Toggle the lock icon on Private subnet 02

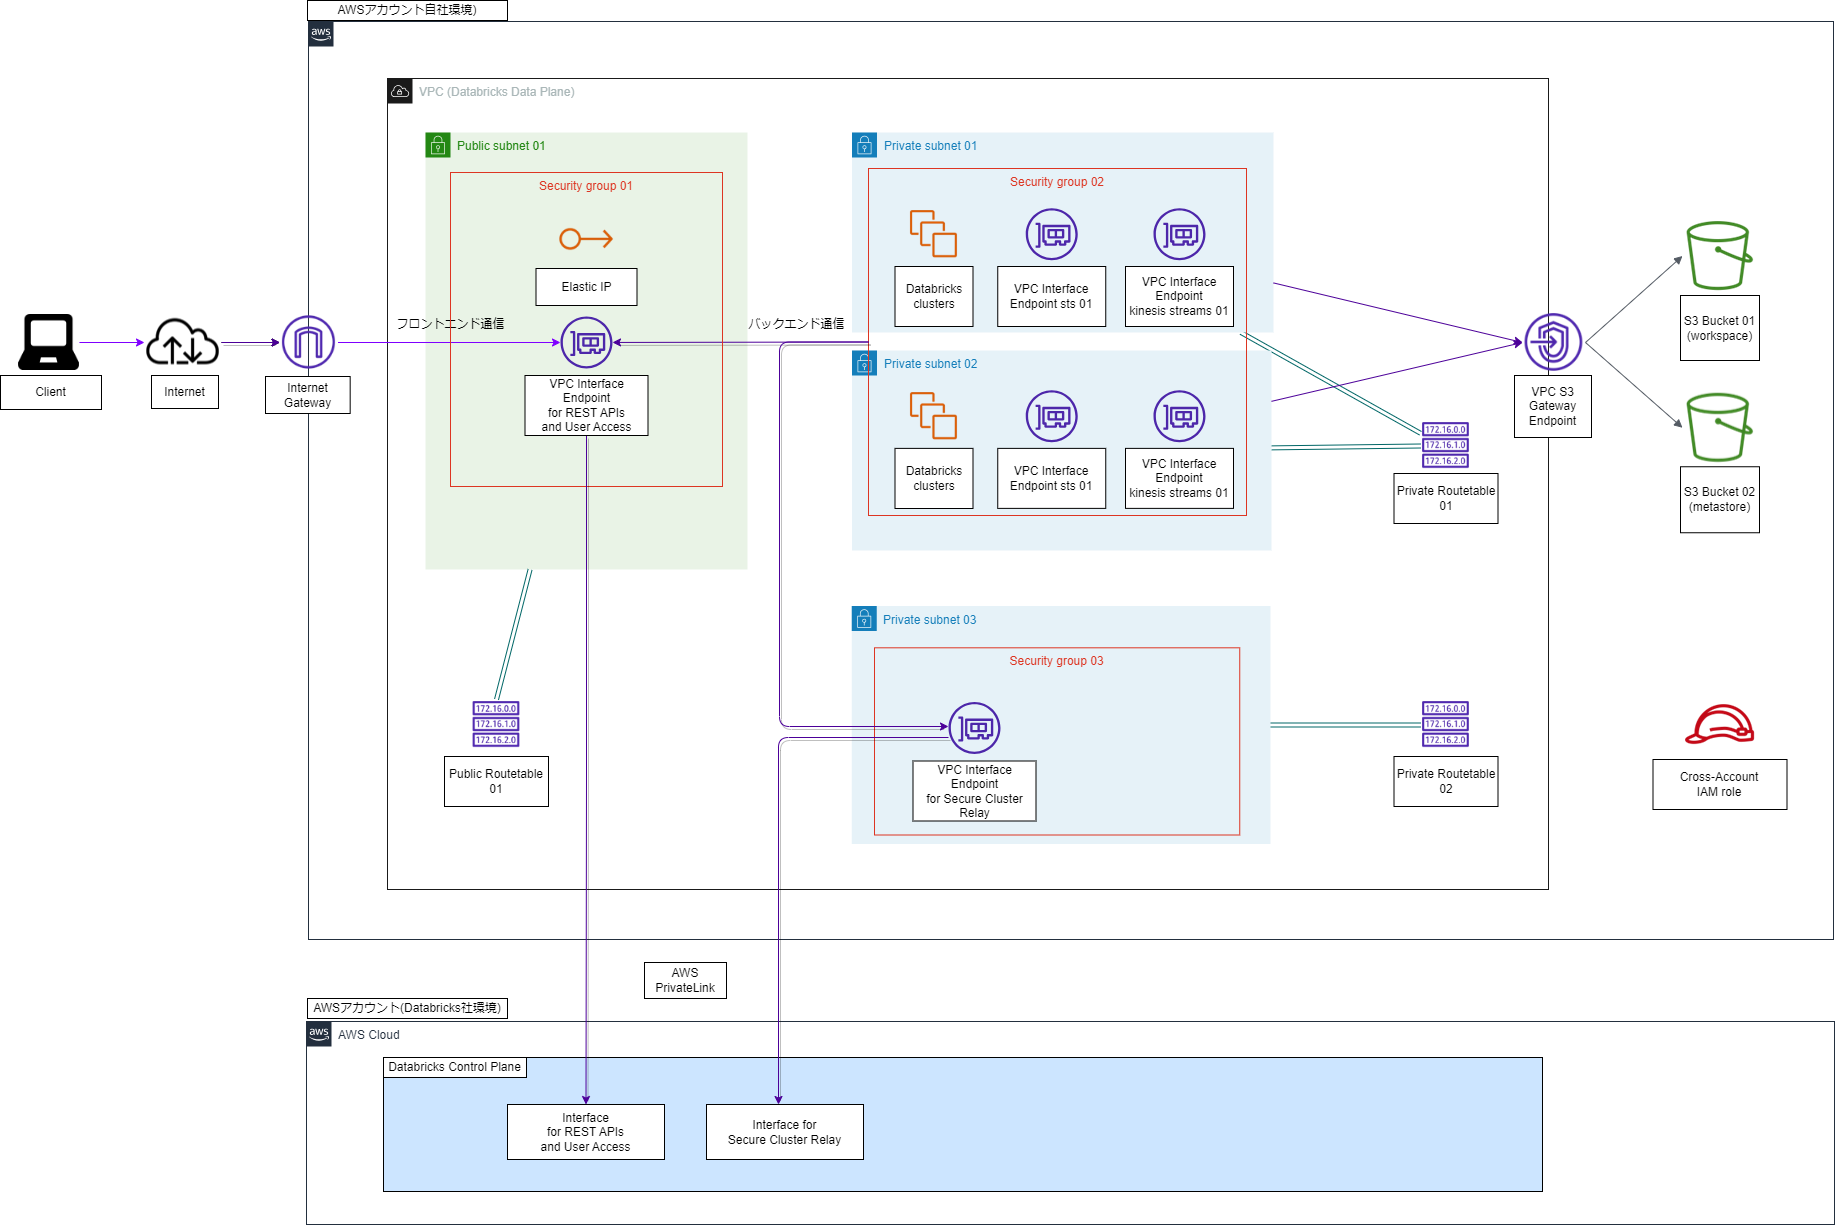[863, 363]
